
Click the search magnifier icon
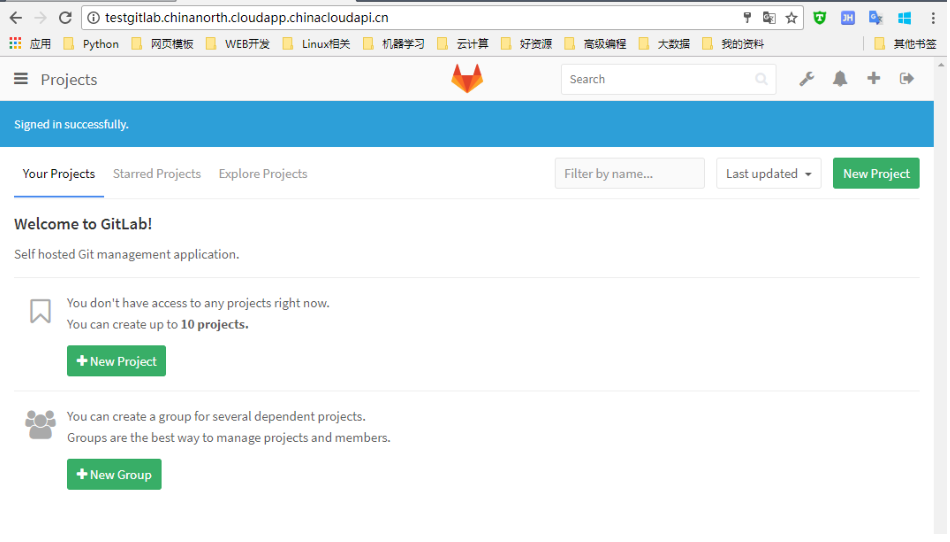pos(761,79)
